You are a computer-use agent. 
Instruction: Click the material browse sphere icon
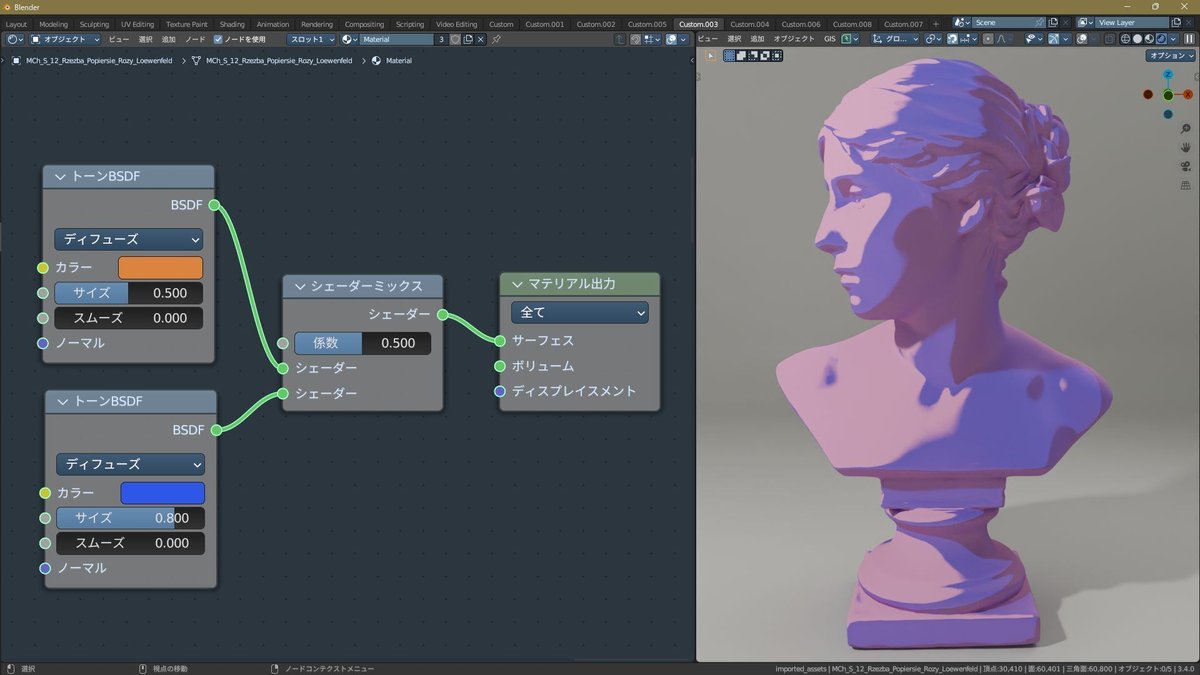[x=349, y=39]
